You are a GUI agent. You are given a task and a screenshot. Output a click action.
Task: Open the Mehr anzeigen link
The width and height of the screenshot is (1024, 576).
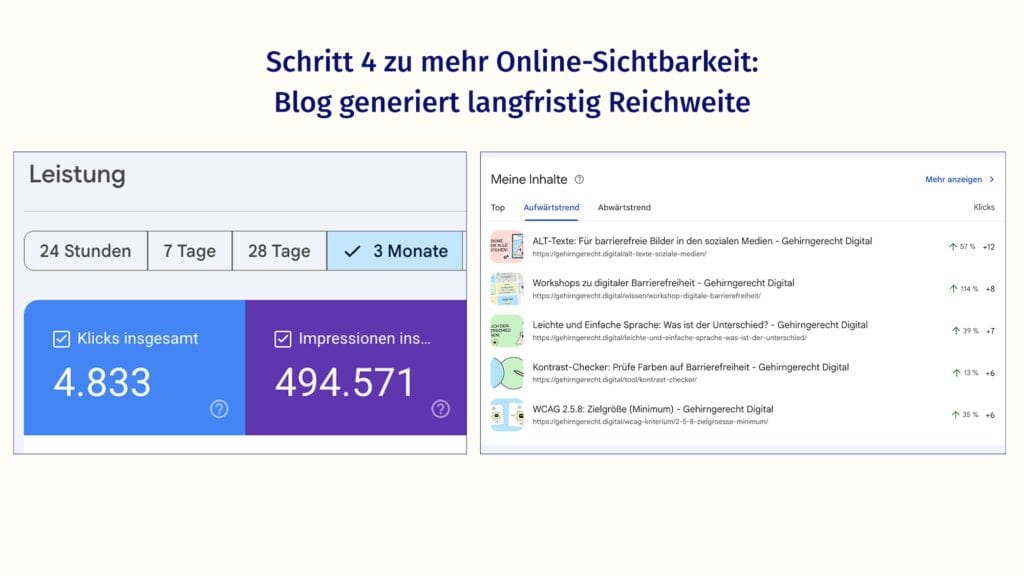click(x=953, y=179)
